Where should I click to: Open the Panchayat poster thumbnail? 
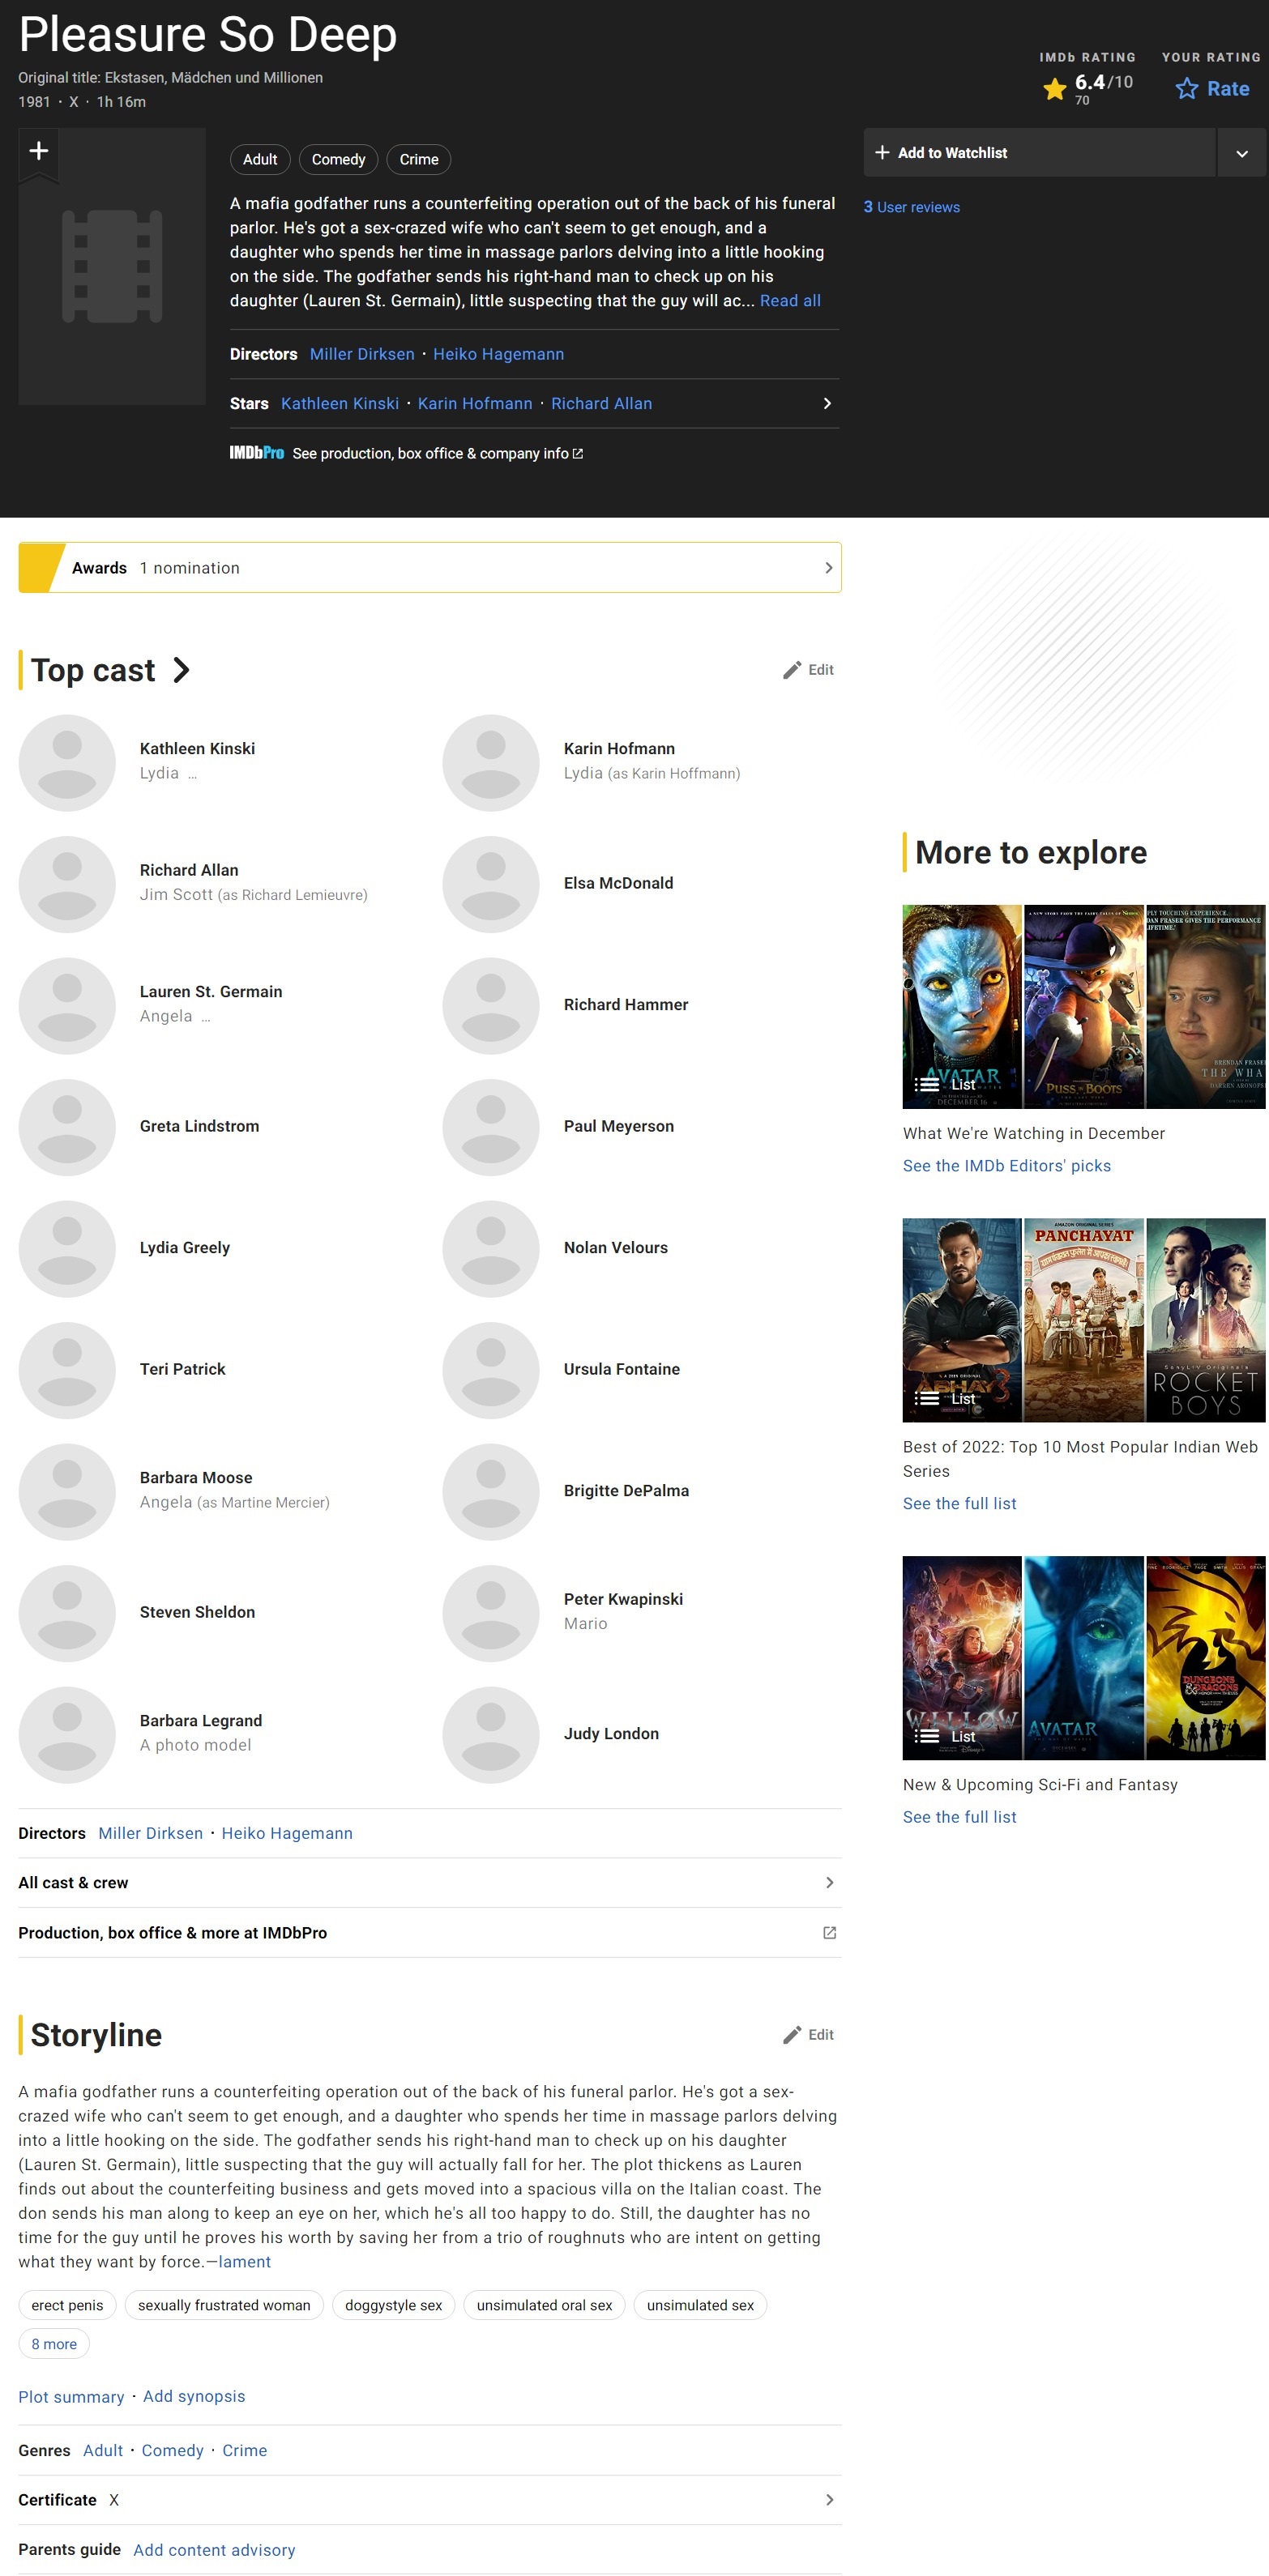pos(1084,1320)
